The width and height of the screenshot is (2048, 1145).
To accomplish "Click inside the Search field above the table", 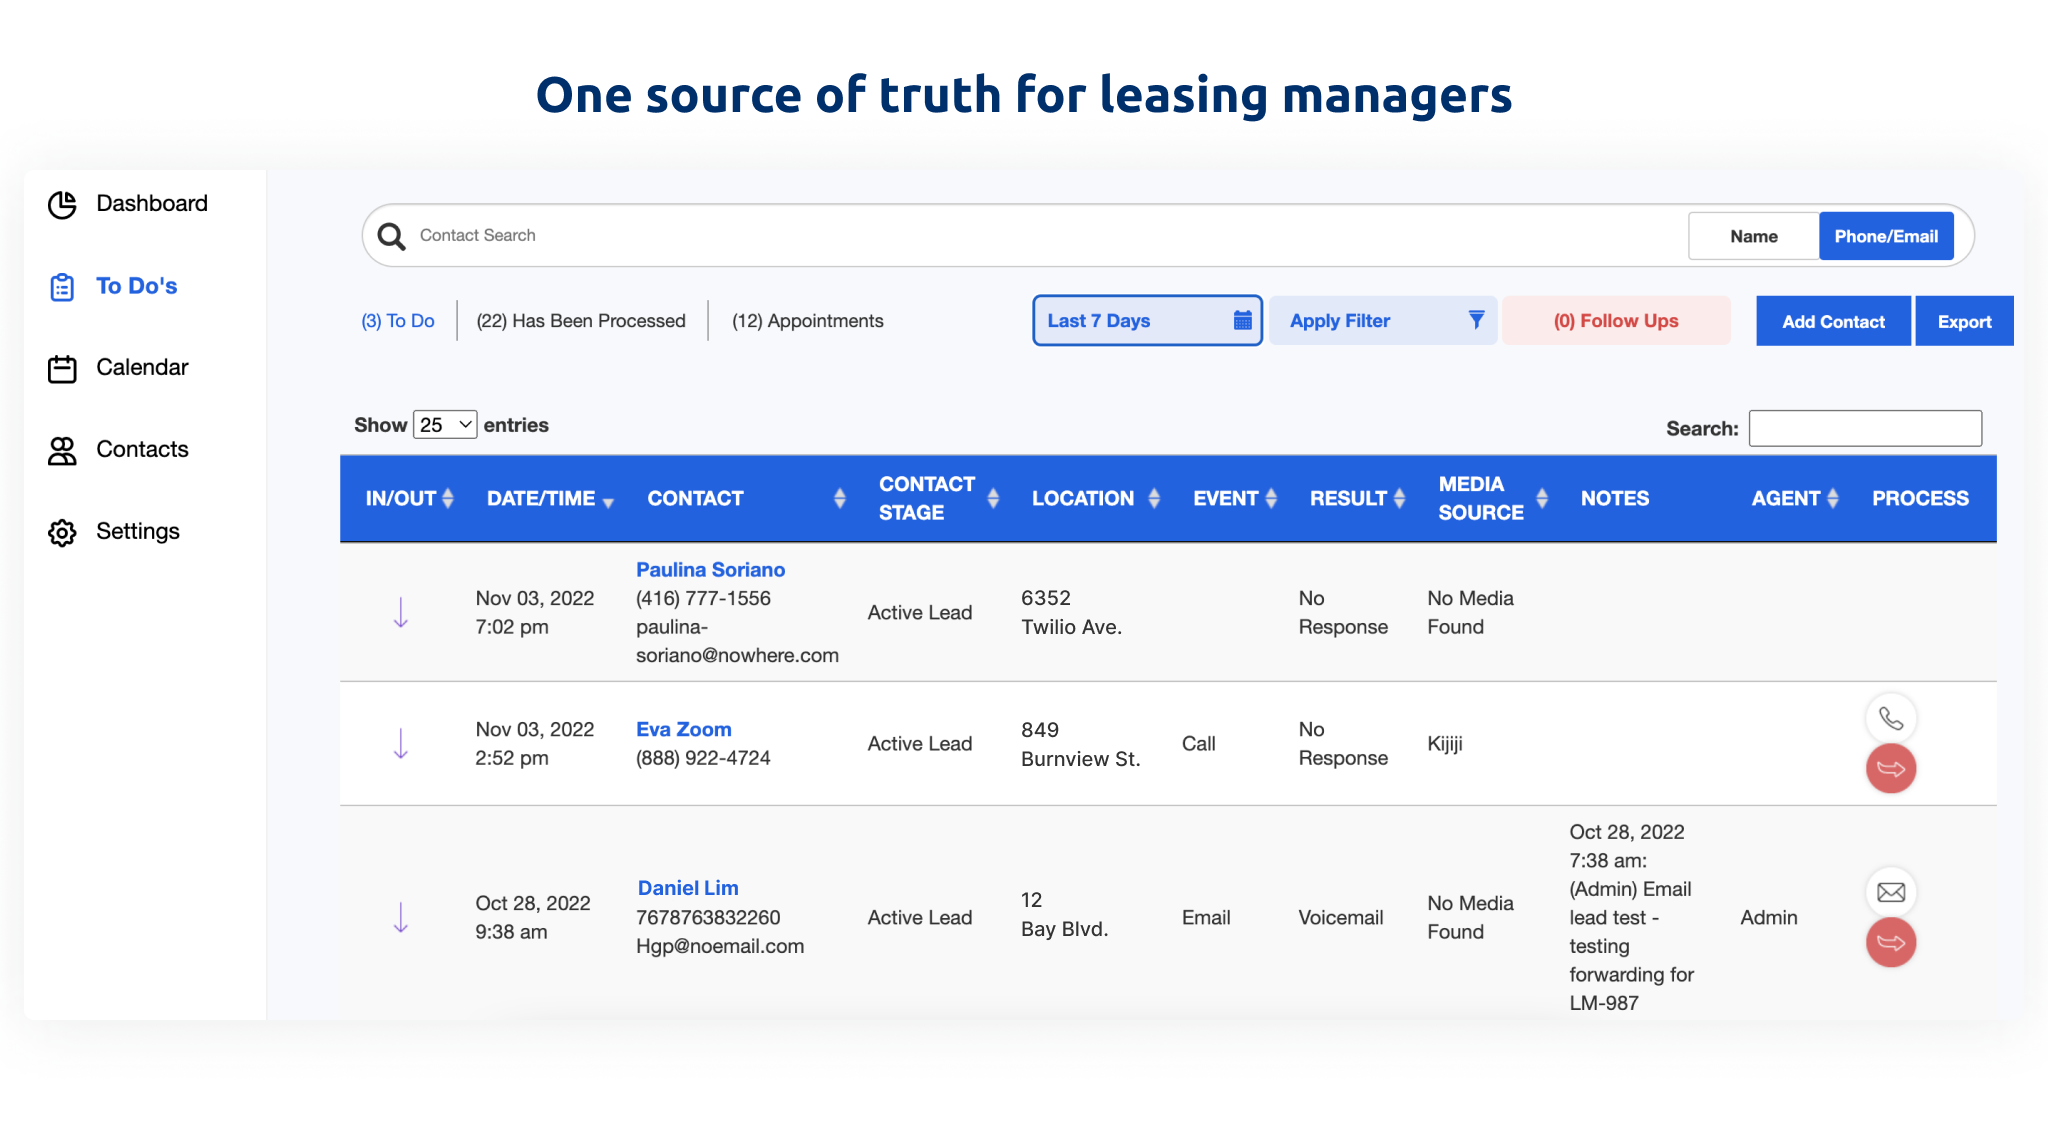I will click(1864, 428).
